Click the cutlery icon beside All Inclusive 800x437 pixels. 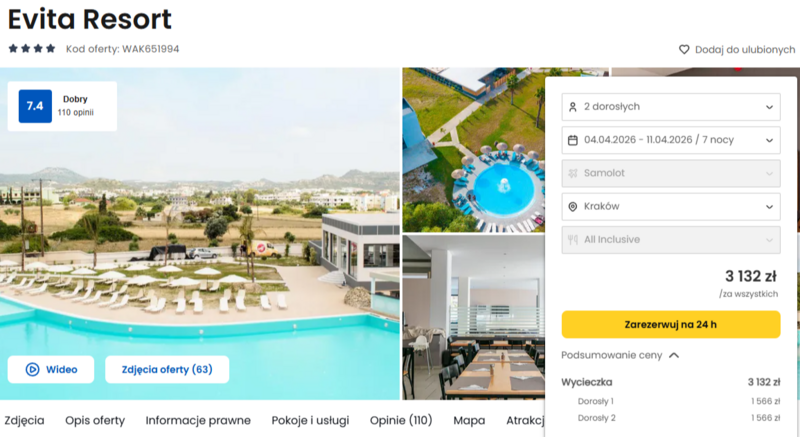click(x=572, y=240)
